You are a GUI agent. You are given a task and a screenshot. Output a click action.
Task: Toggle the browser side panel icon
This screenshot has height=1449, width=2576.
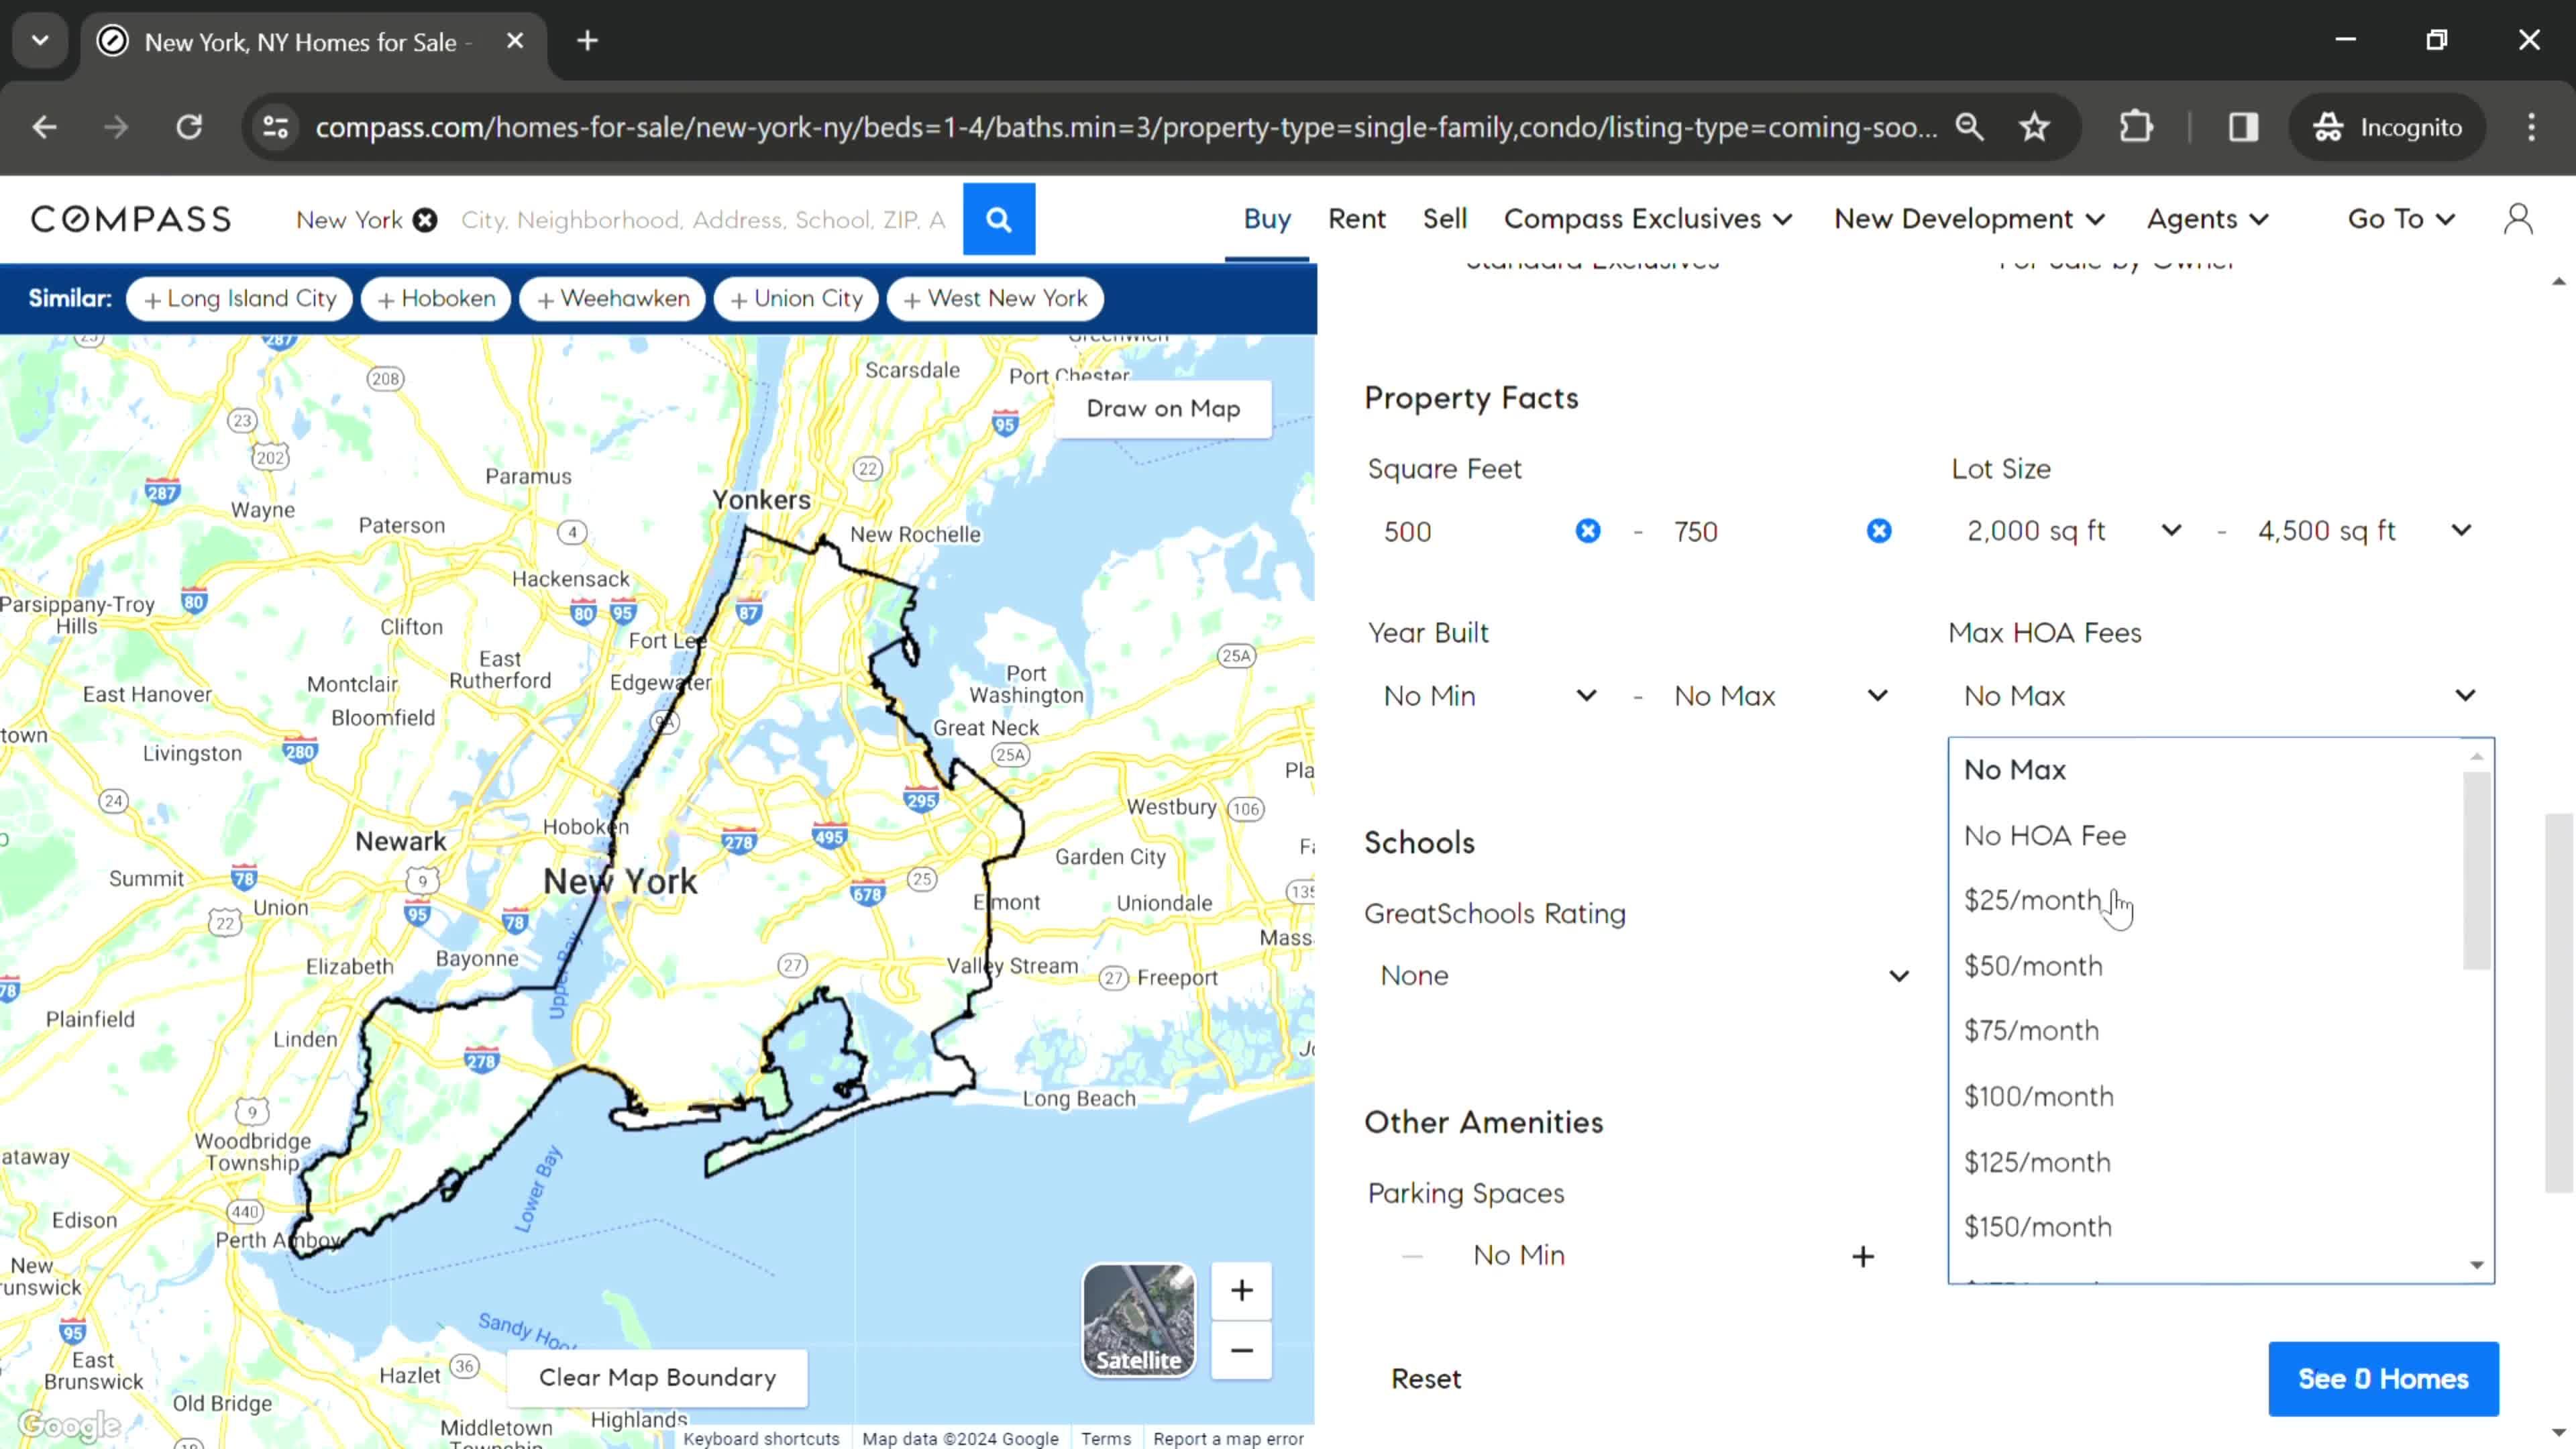(x=2243, y=127)
